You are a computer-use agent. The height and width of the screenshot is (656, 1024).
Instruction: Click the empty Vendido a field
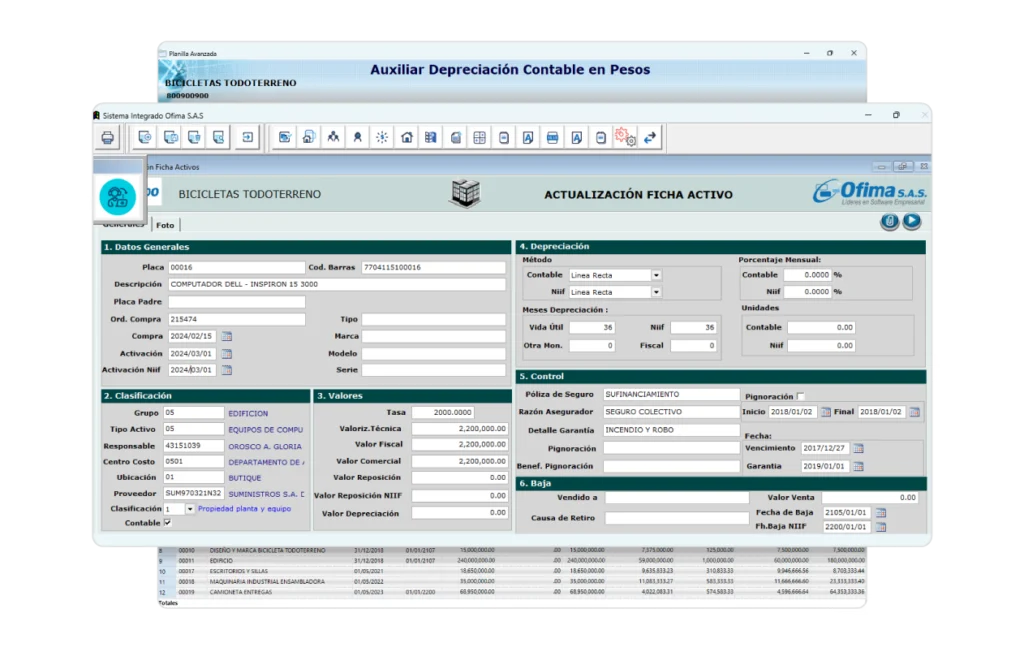pyautogui.click(x=677, y=498)
